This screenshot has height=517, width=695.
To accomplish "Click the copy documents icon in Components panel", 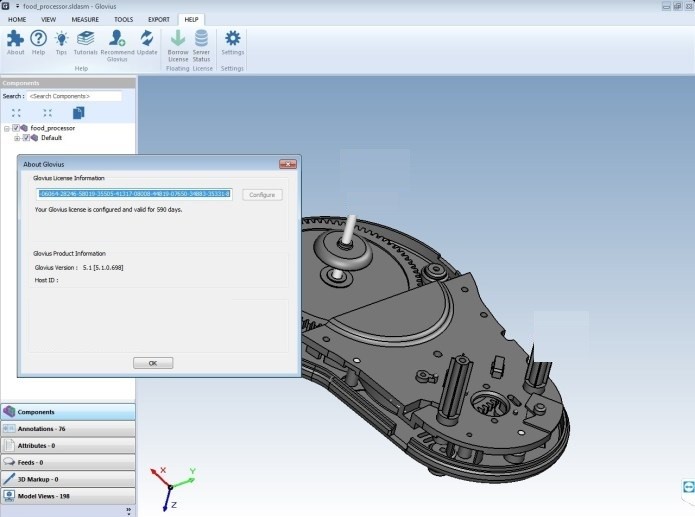I will click(78, 113).
